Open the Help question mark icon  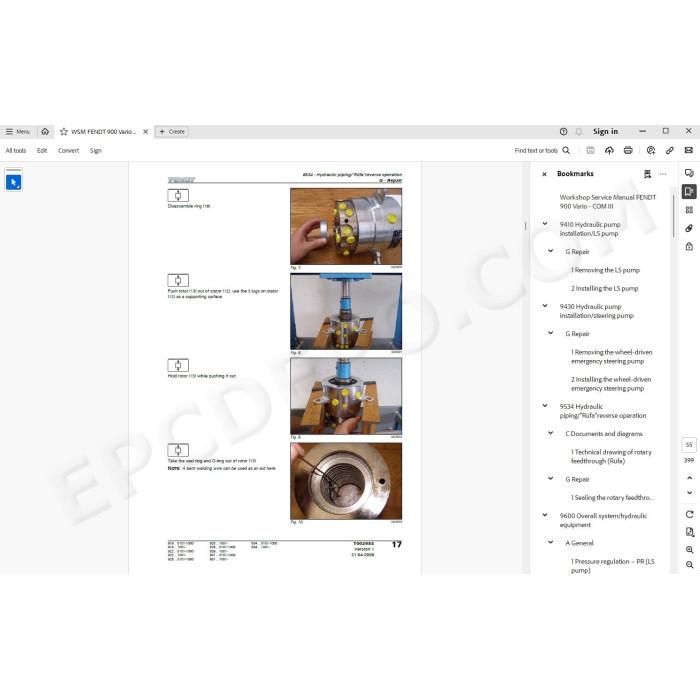click(563, 131)
